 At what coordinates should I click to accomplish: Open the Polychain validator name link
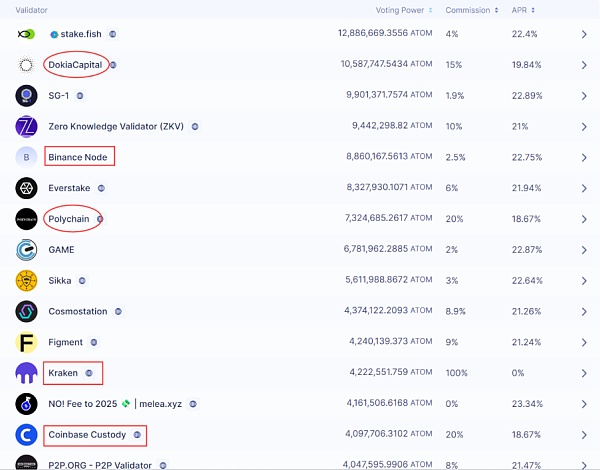tap(69, 219)
